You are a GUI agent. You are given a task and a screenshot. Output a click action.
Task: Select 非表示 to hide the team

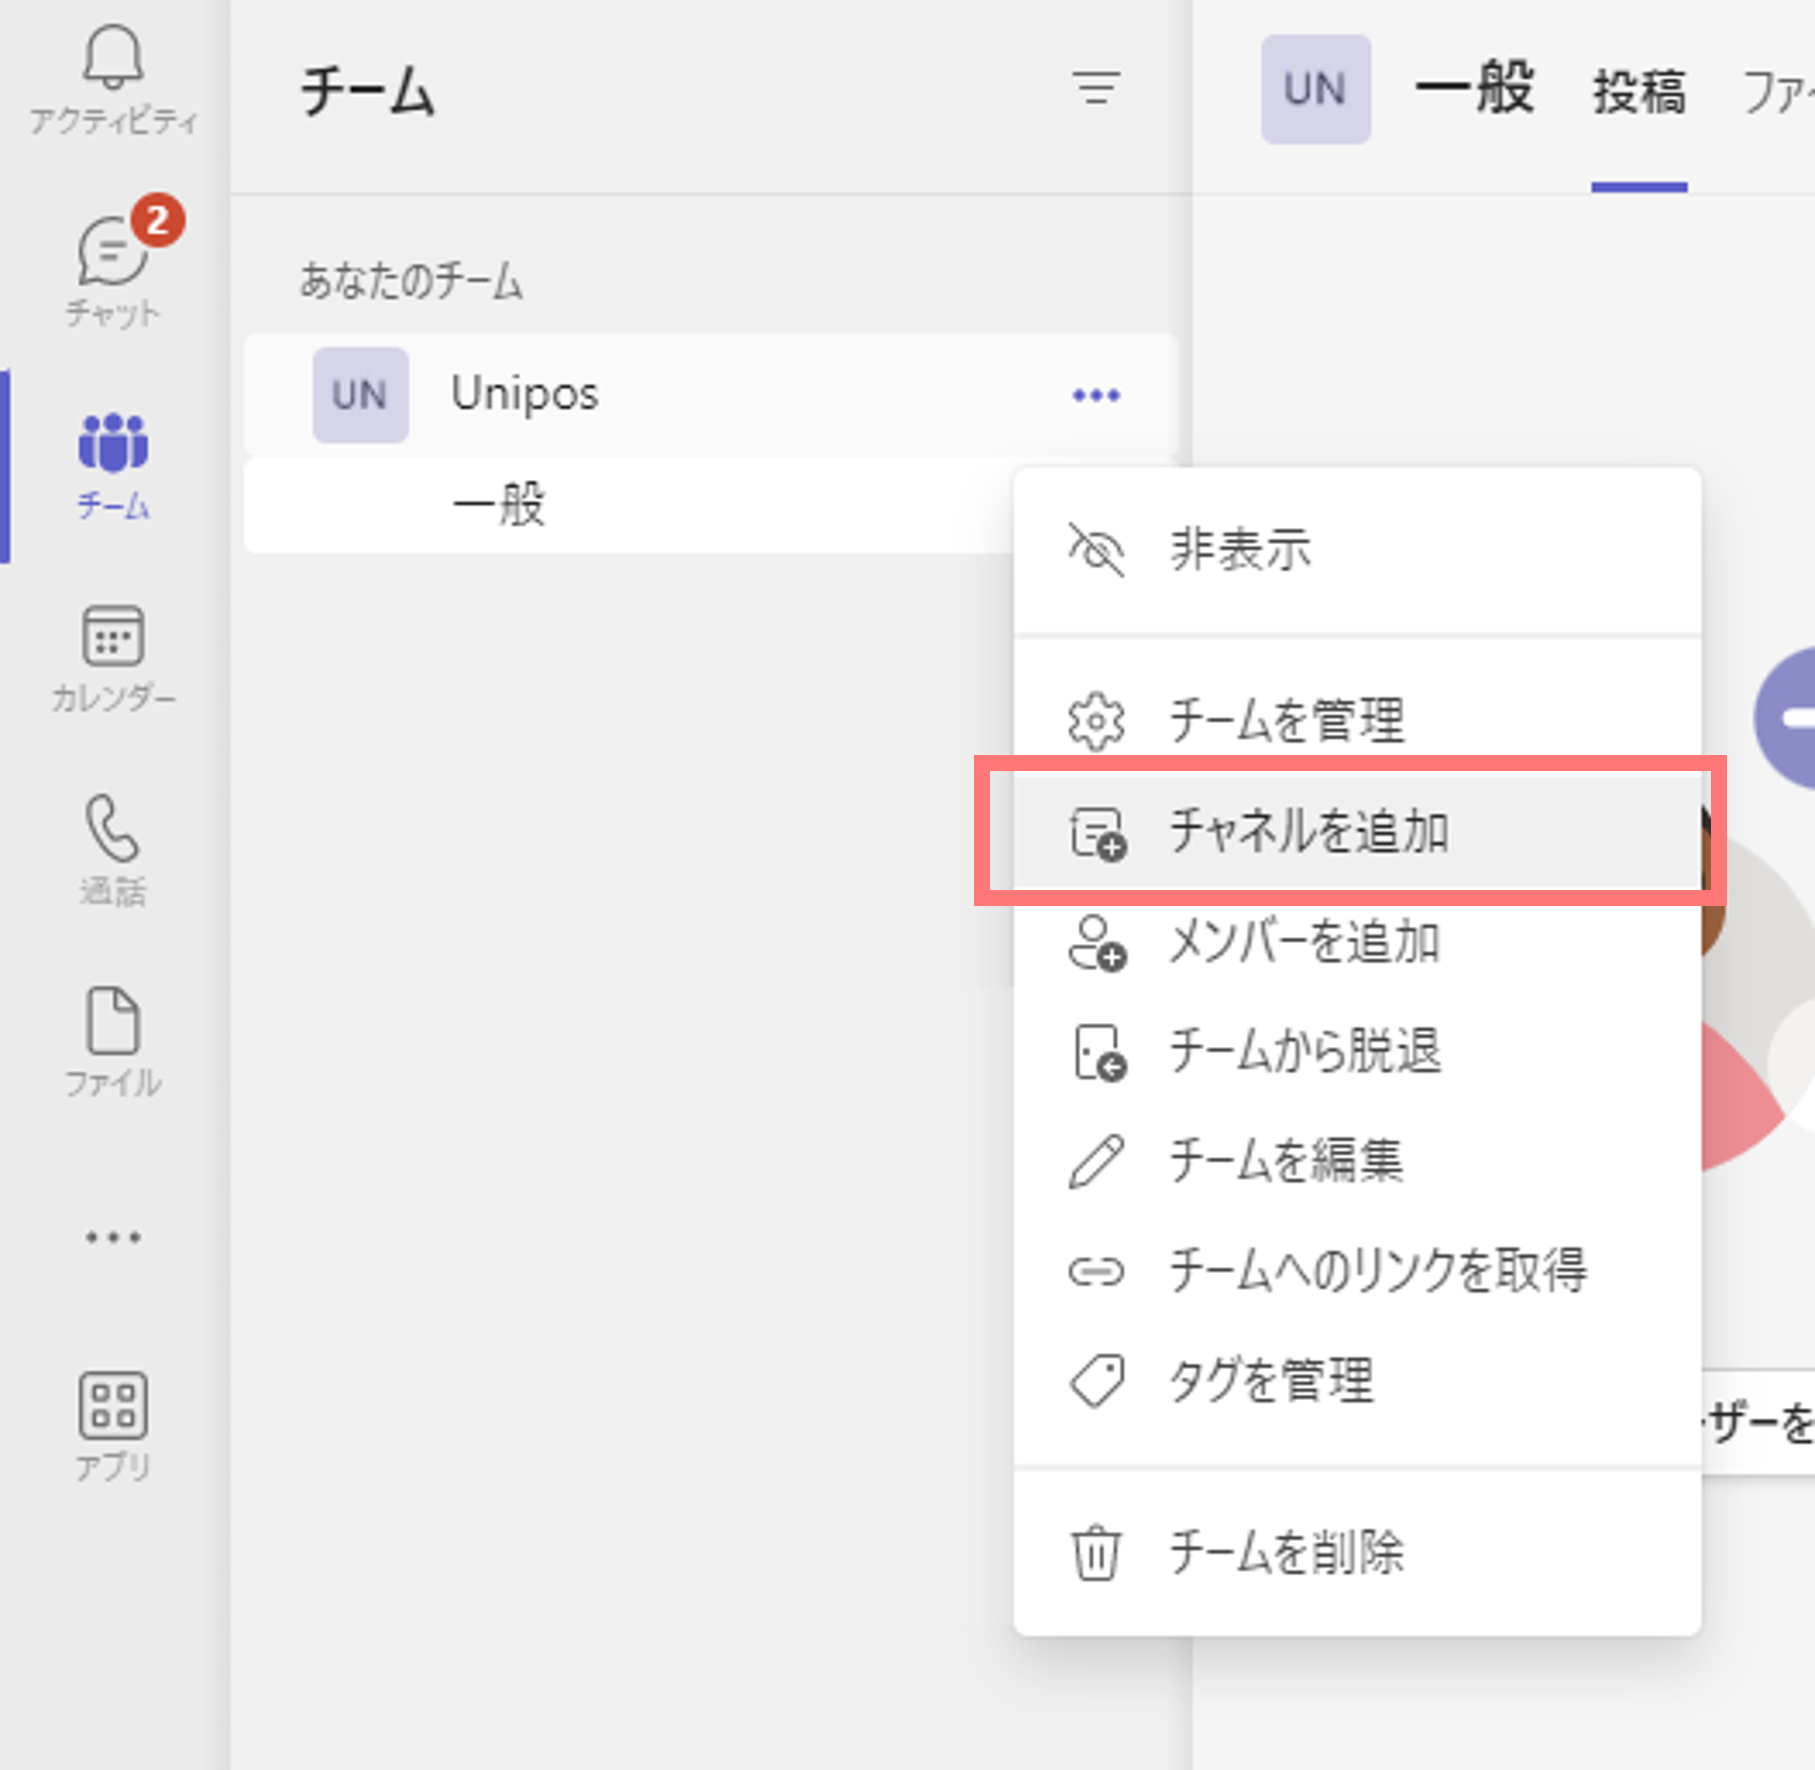coord(1357,549)
